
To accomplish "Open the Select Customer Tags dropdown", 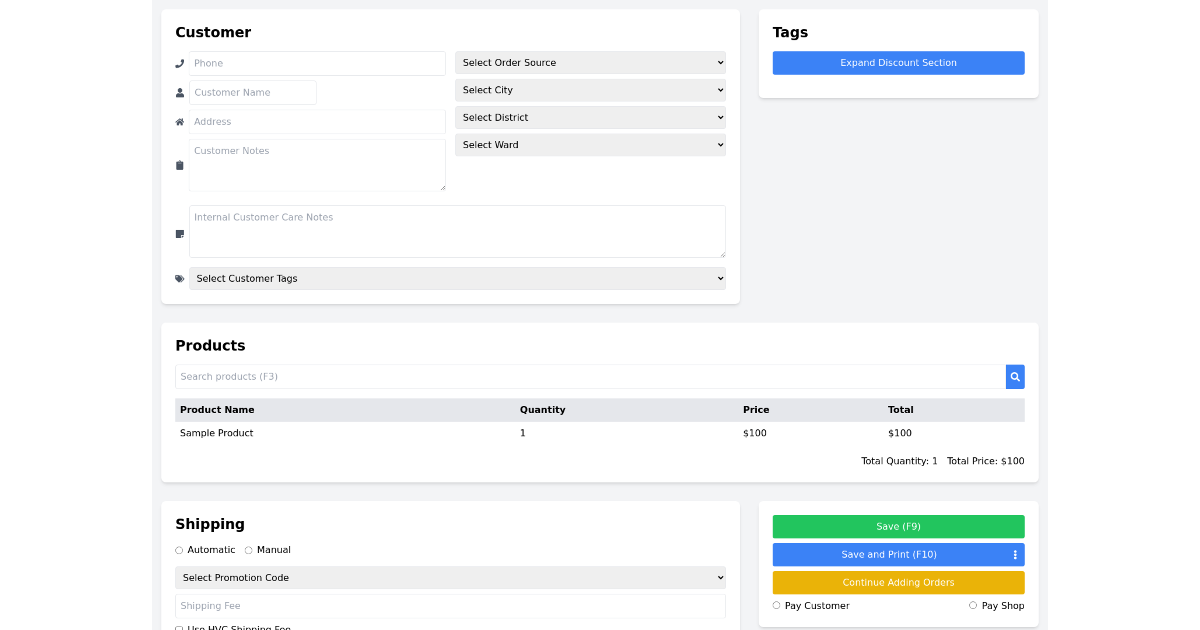I will pyautogui.click(x=457, y=278).
